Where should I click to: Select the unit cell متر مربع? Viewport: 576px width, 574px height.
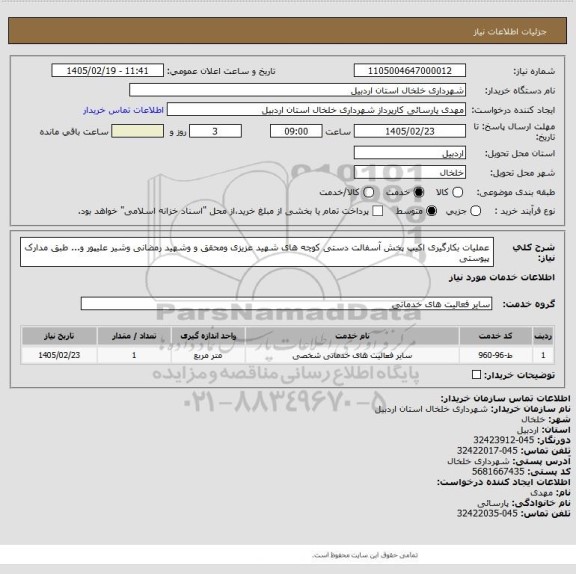(208, 355)
